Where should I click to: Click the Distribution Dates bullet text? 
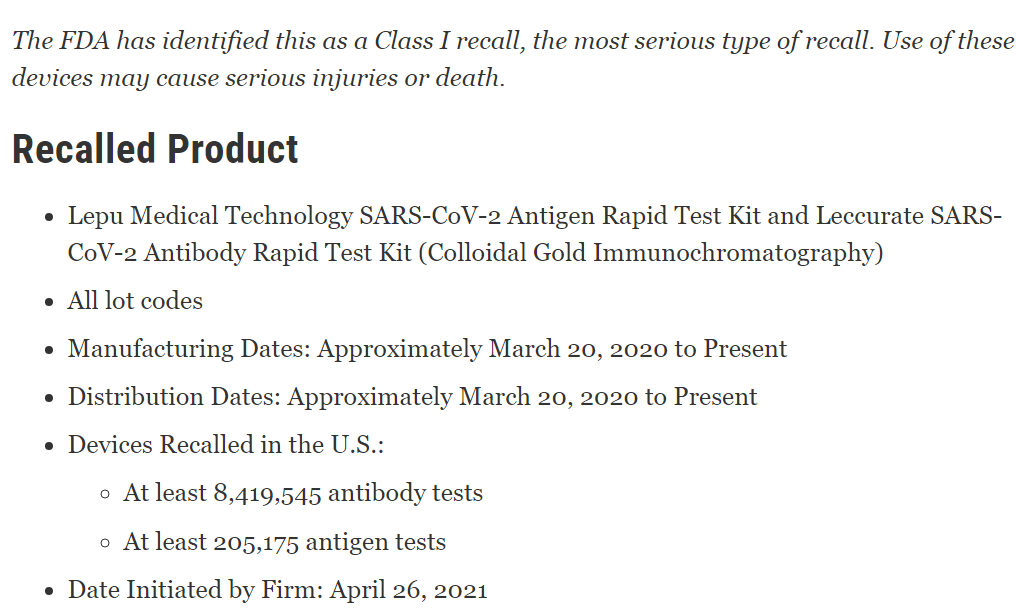pyautogui.click(x=413, y=397)
